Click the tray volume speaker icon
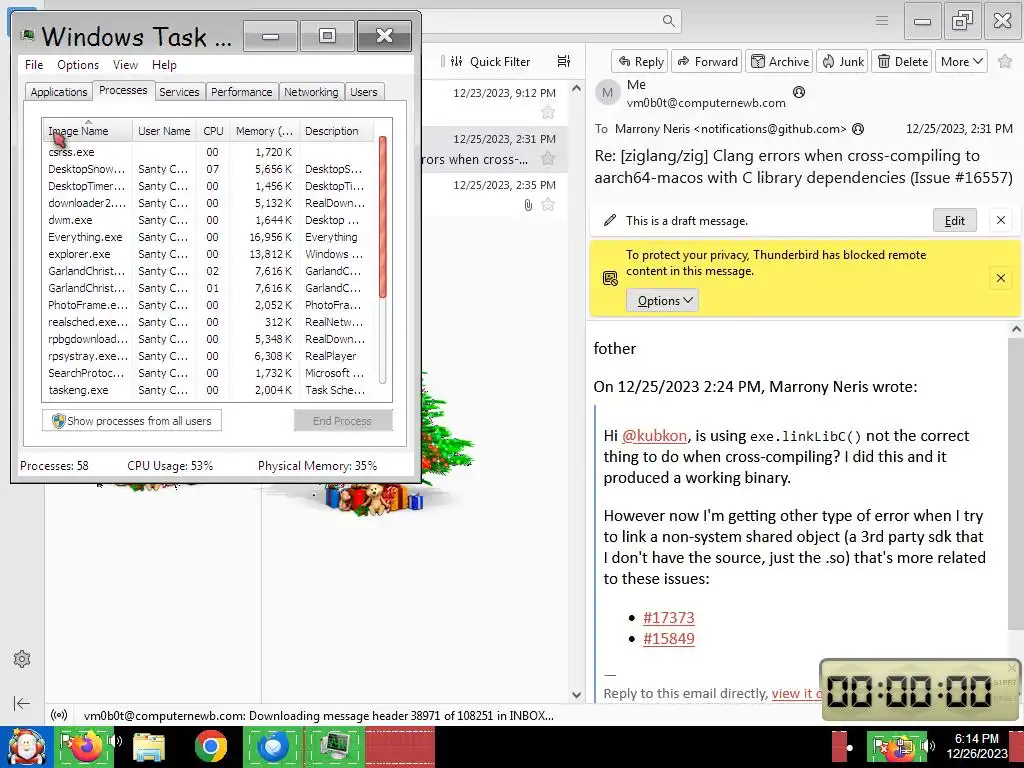 (x=927, y=744)
